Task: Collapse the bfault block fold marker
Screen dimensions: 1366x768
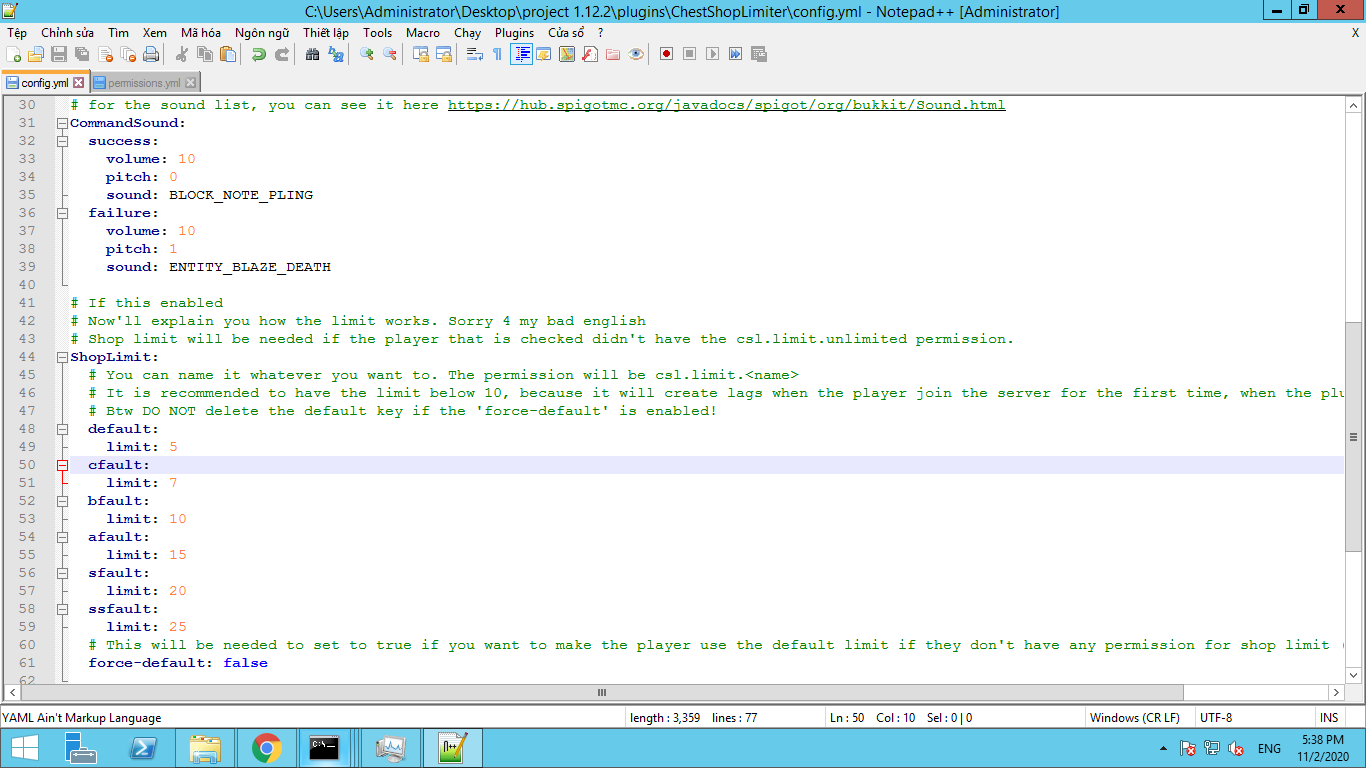Action: pos(62,501)
